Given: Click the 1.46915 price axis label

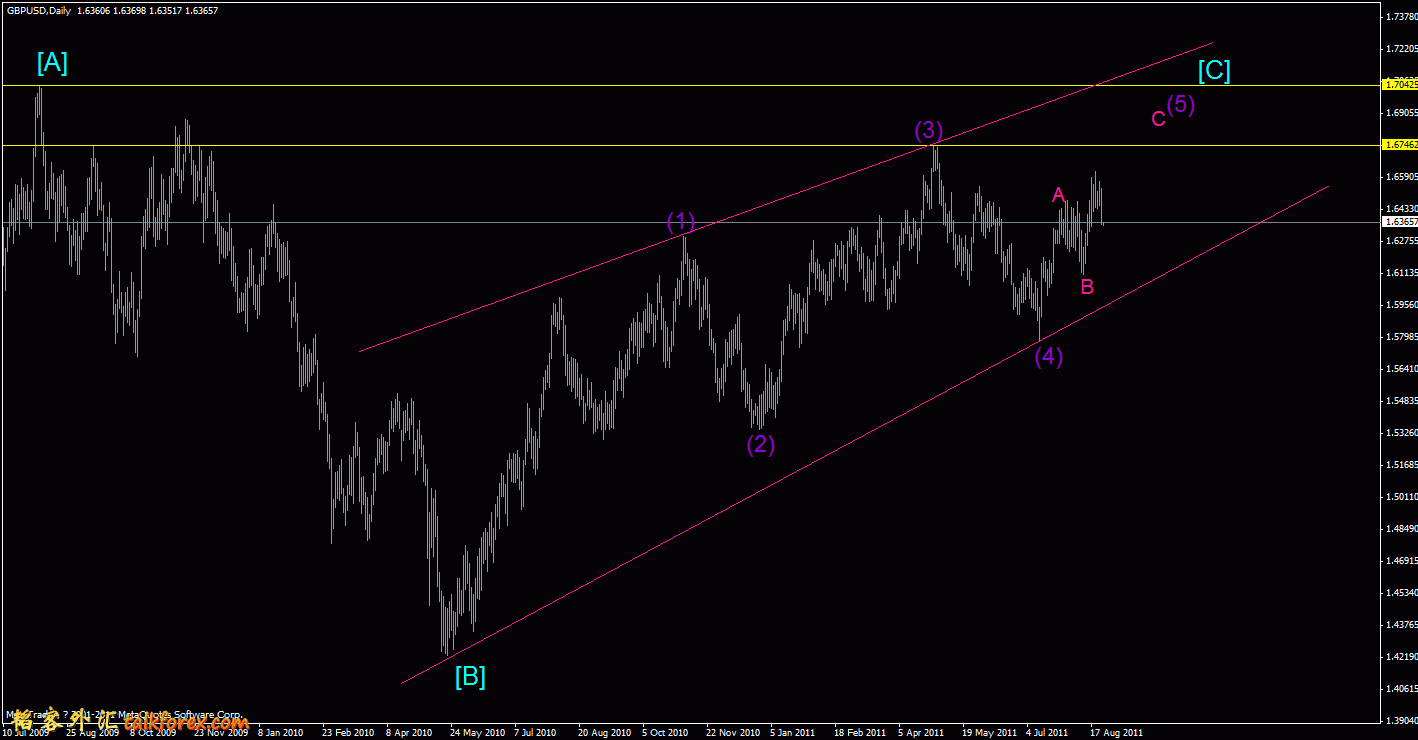Looking at the screenshot, I should 1402,561.
